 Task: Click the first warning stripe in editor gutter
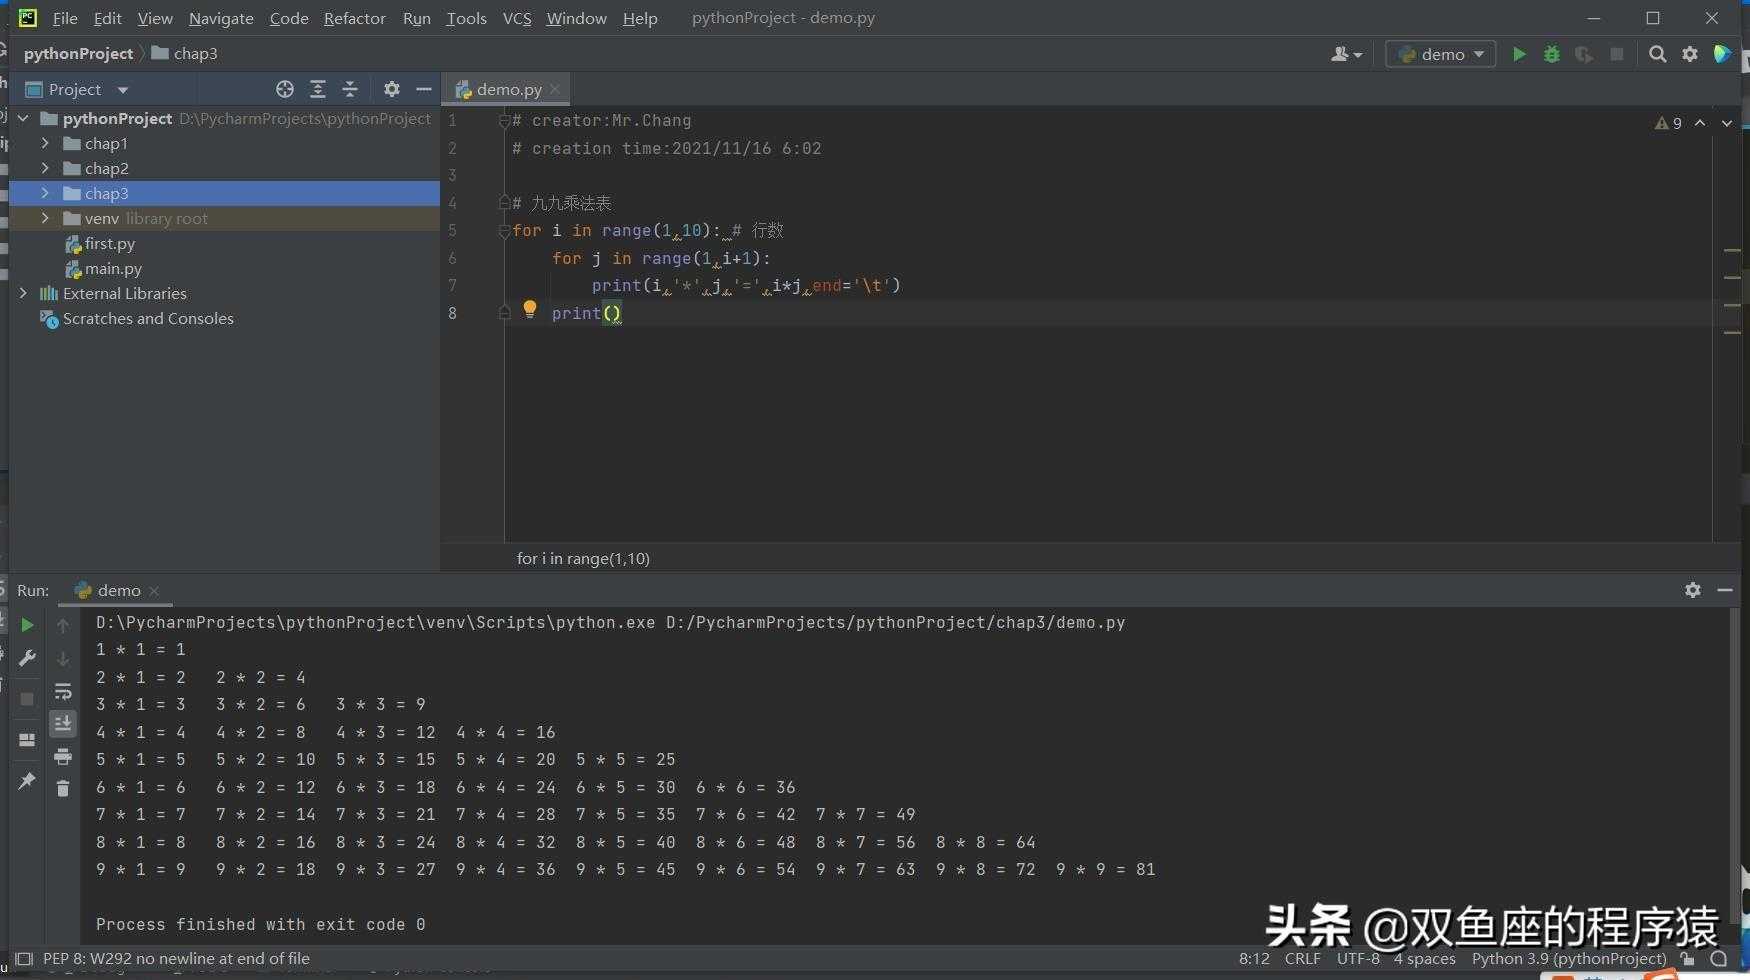click(x=1733, y=250)
